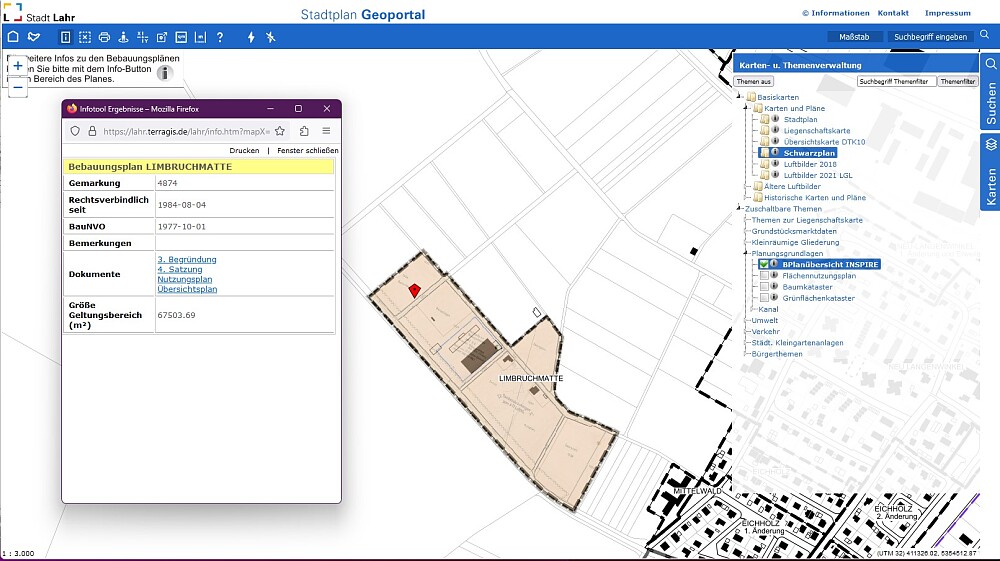The width and height of the screenshot is (1000, 561).
Task: Open the 3. Begründung document link
Action: (x=186, y=259)
